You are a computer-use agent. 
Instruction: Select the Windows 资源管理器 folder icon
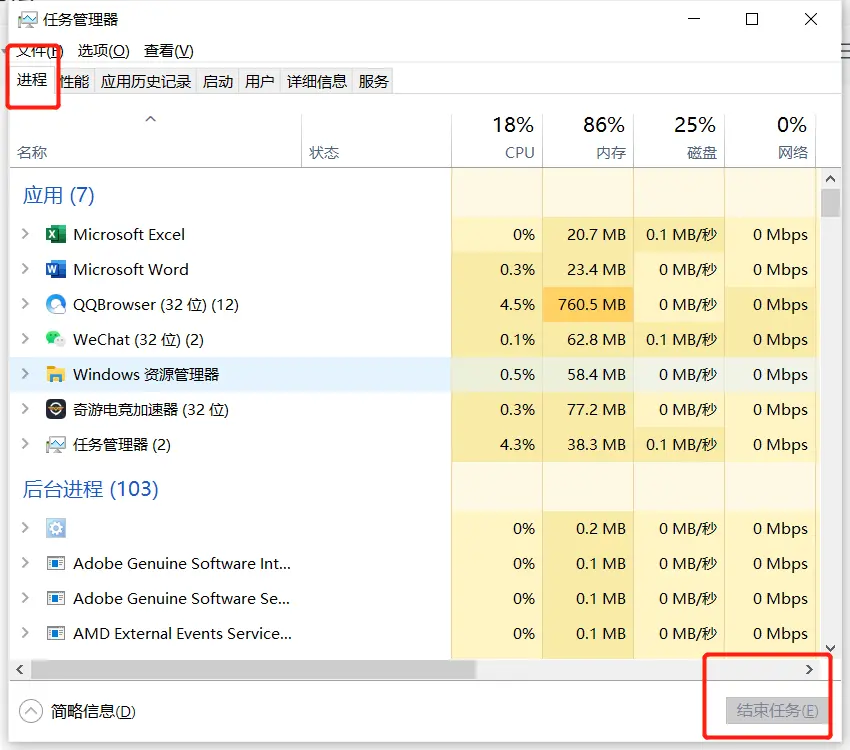(x=56, y=374)
